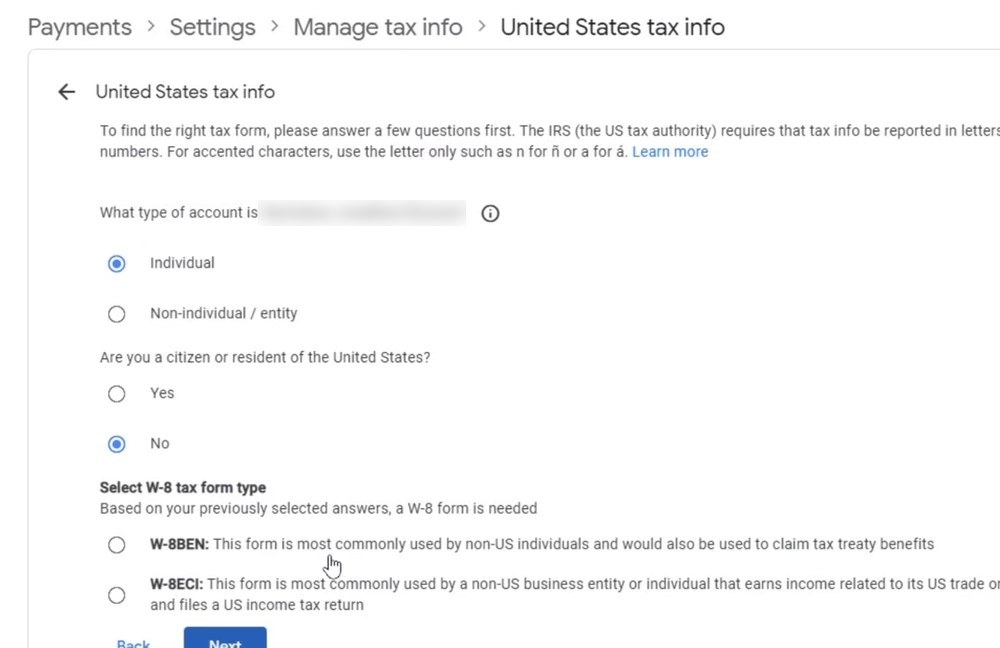Click the Back text button
1000x648 pixels.
tap(133, 643)
